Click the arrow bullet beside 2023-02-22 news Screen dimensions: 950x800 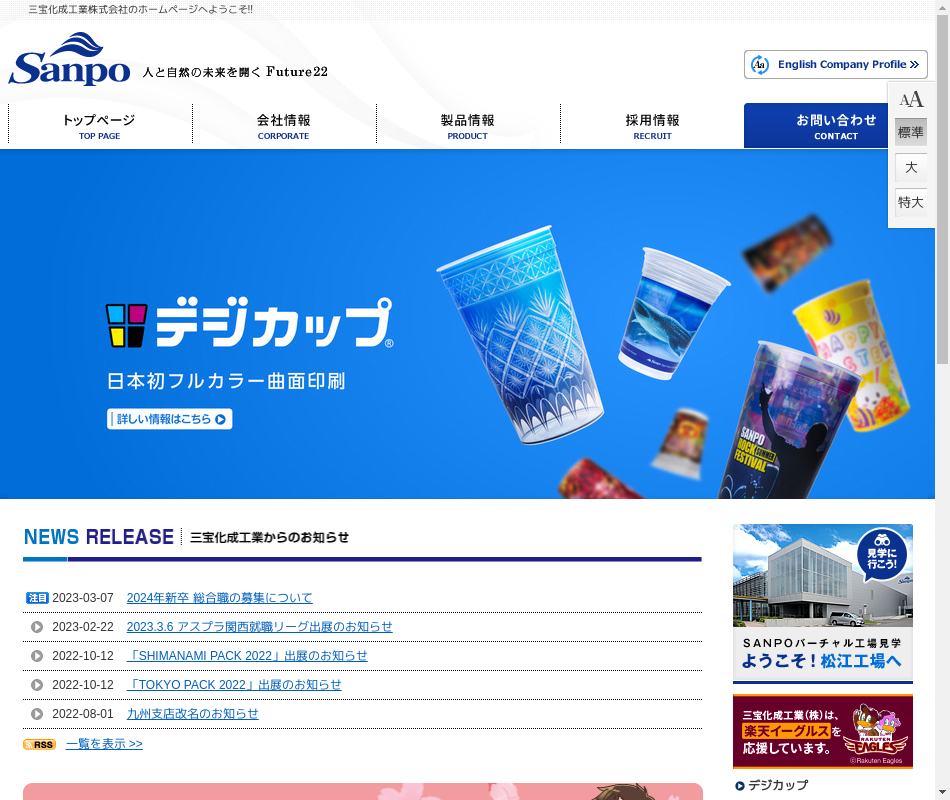click(37, 627)
